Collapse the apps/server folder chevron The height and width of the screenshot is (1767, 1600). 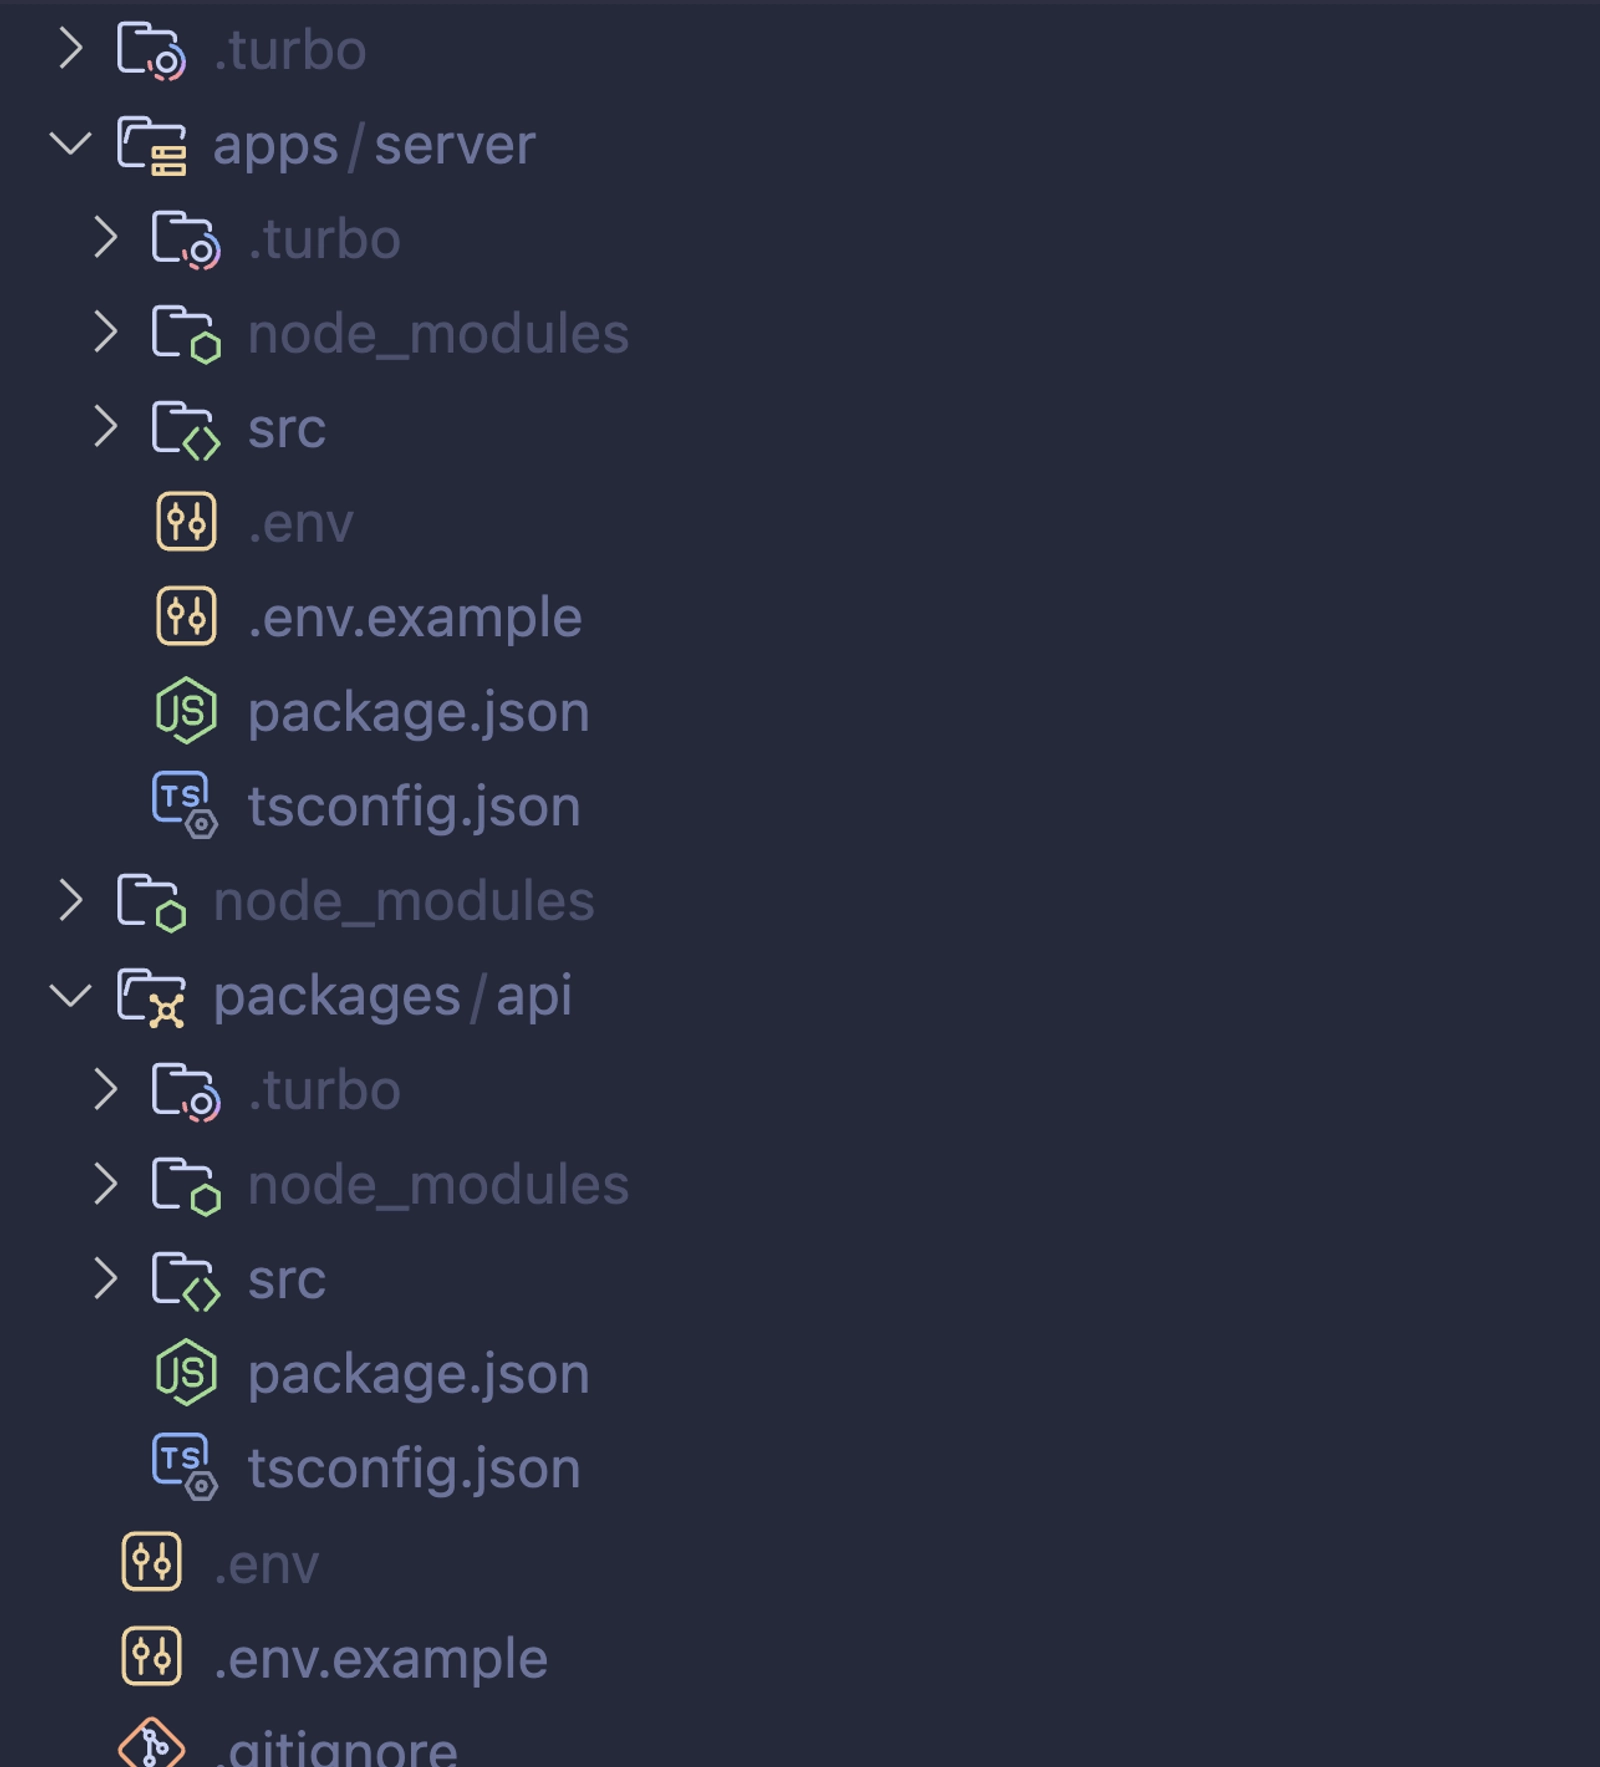pos(71,144)
